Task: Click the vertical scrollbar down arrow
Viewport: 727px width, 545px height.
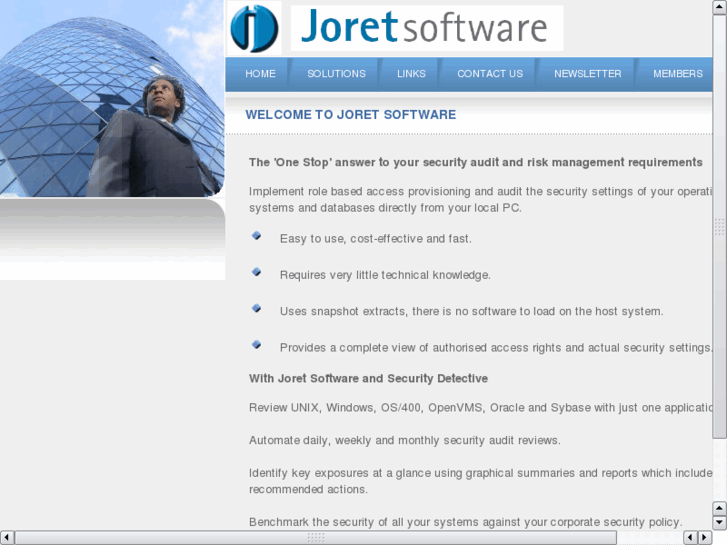Action: tap(719, 523)
